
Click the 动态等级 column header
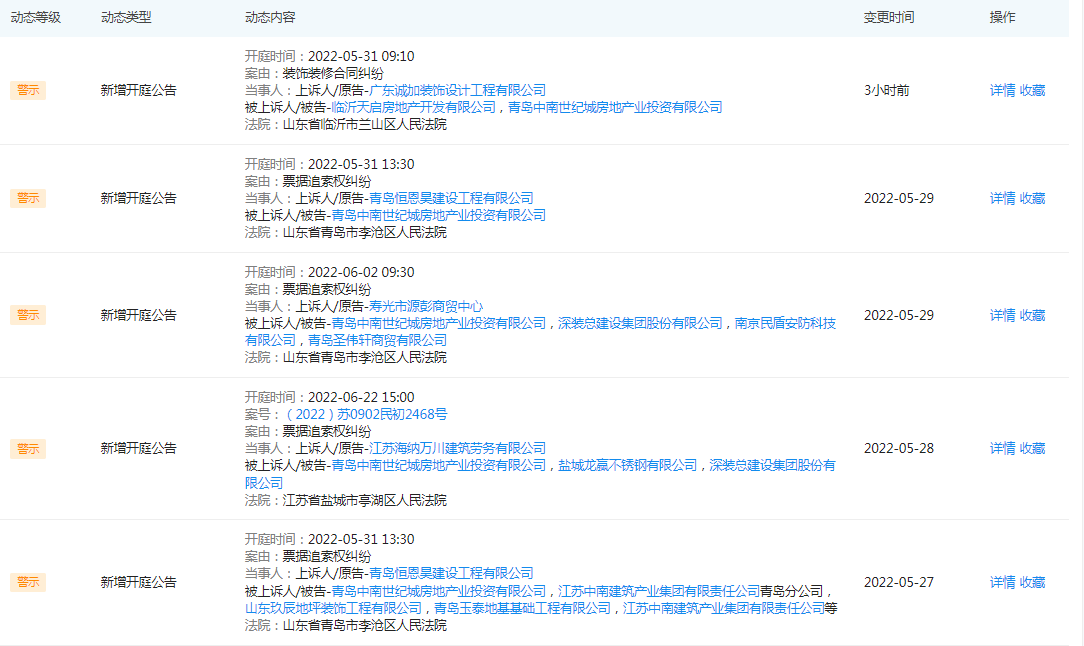(x=36, y=17)
